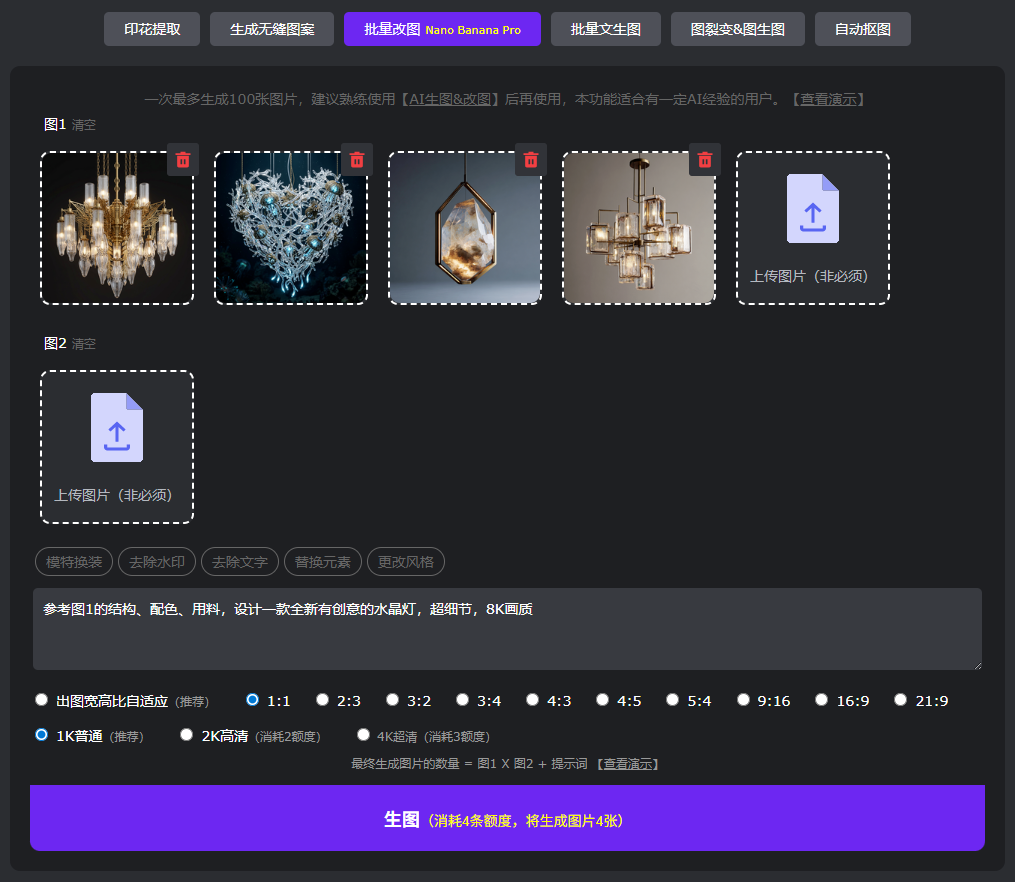Delete the crystal pendant lamp image
Viewport: 1015px width, 882px height.
point(530,160)
